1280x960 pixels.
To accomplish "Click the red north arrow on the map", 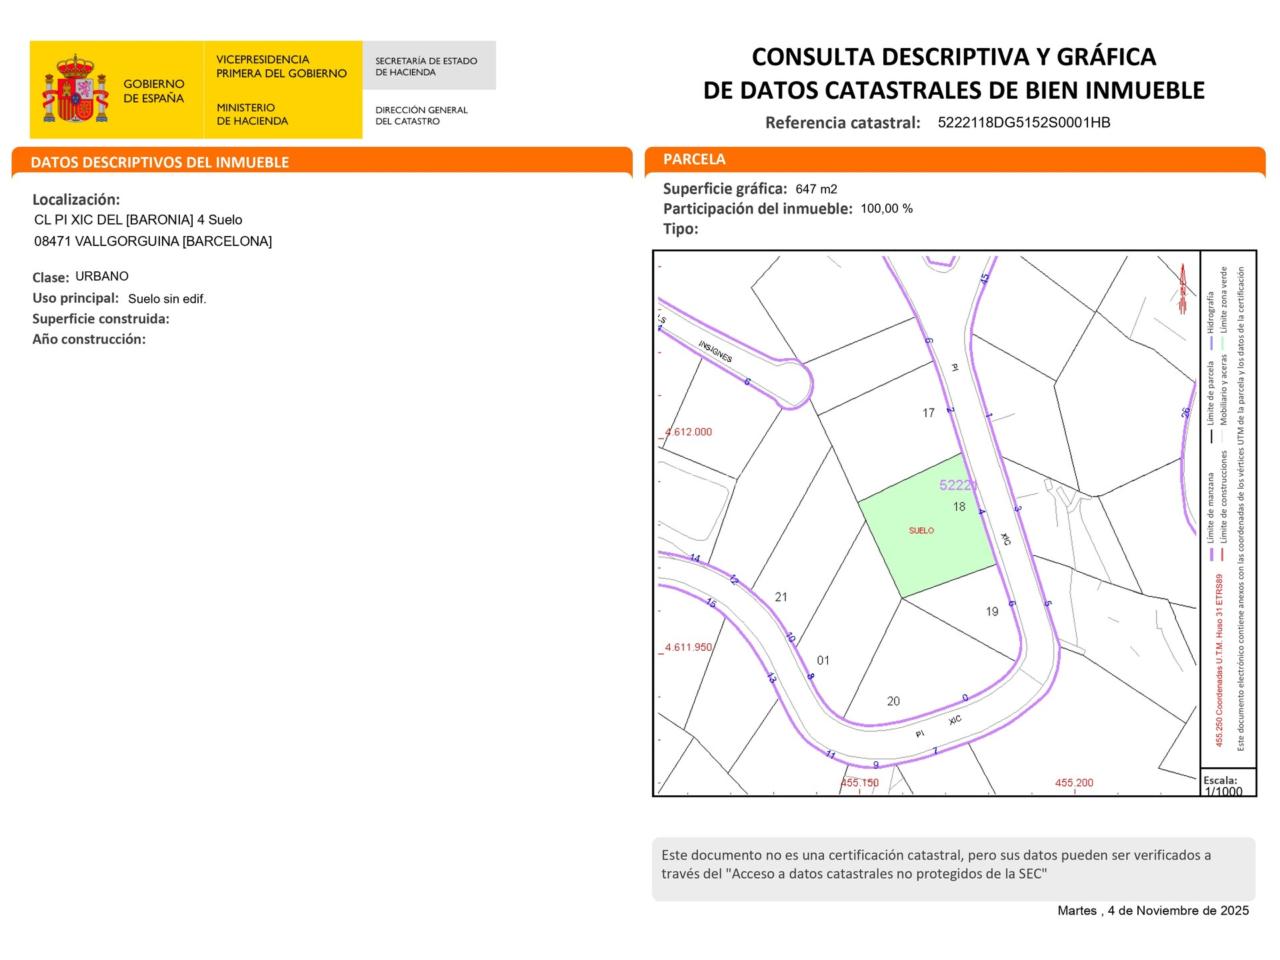I will click(x=1182, y=289).
